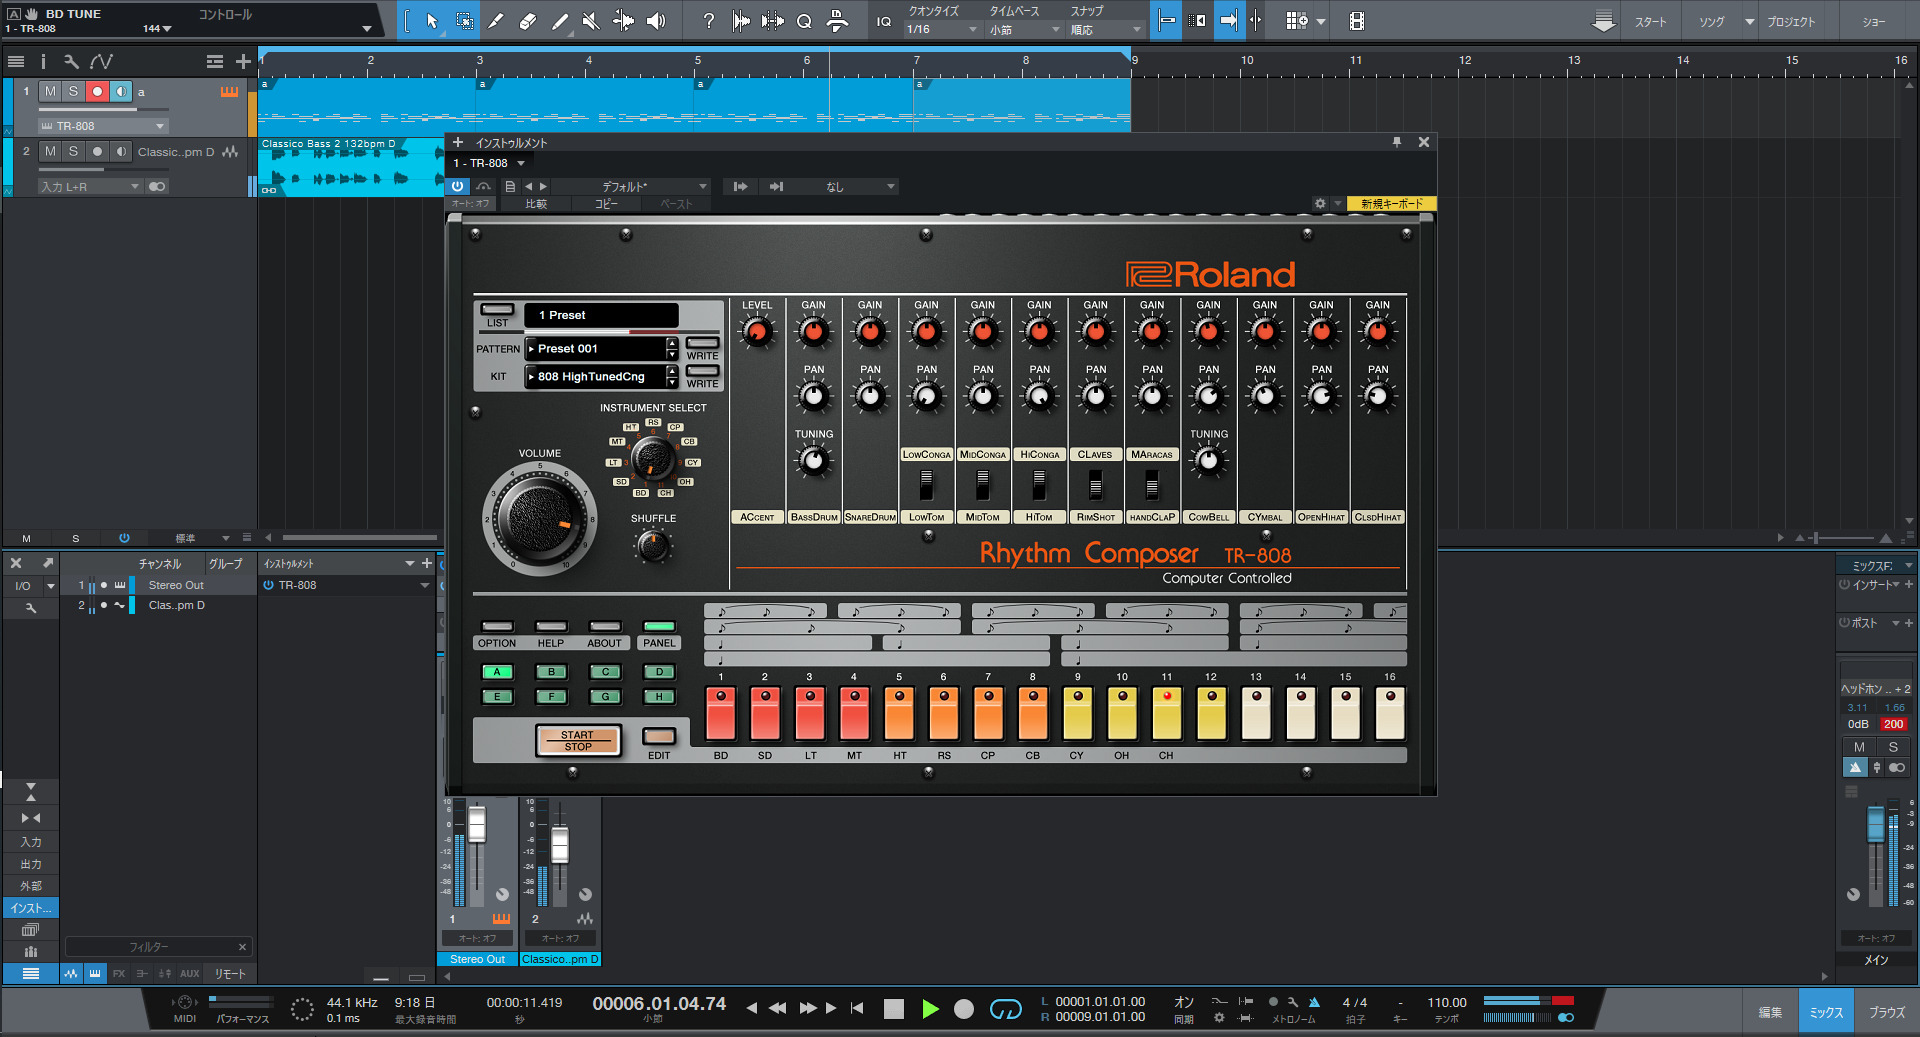This screenshot has height=1037, width=1920.
Task: Select the Mute tool
Action: [591, 21]
